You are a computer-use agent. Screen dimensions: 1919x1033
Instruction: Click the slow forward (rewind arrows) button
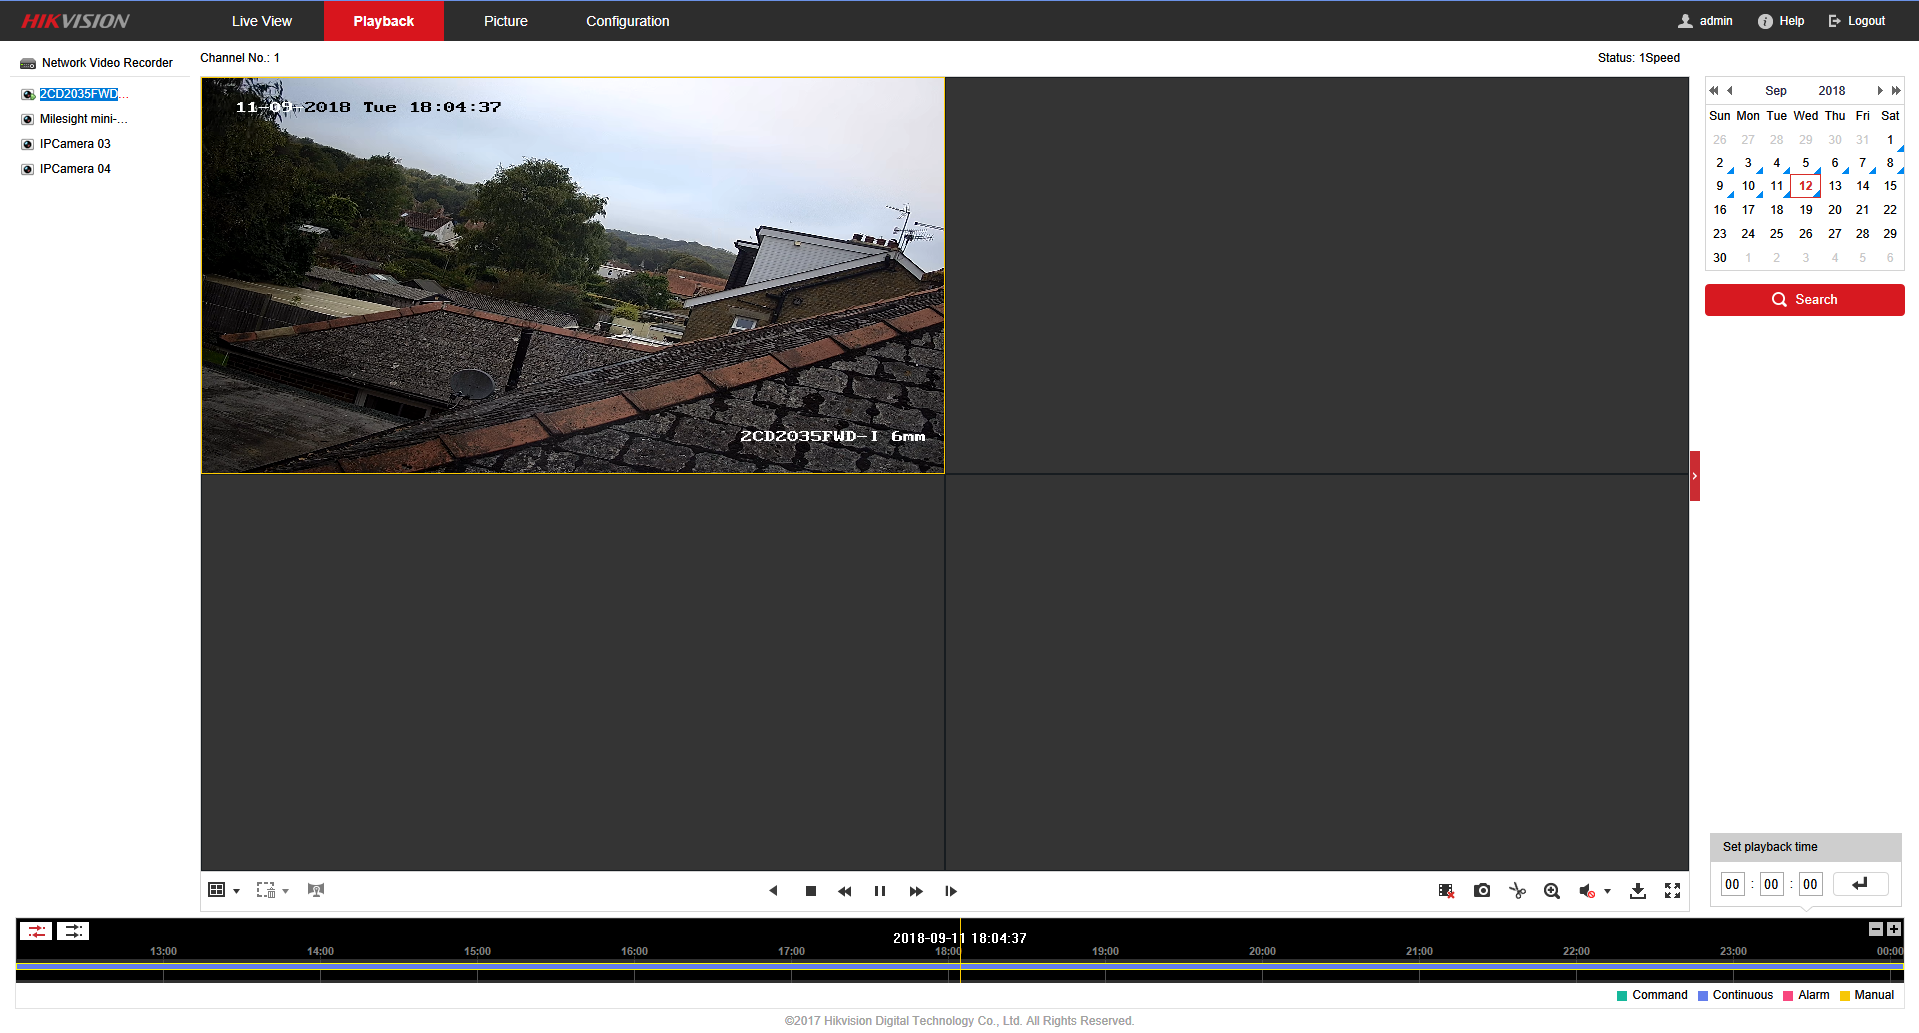click(845, 891)
